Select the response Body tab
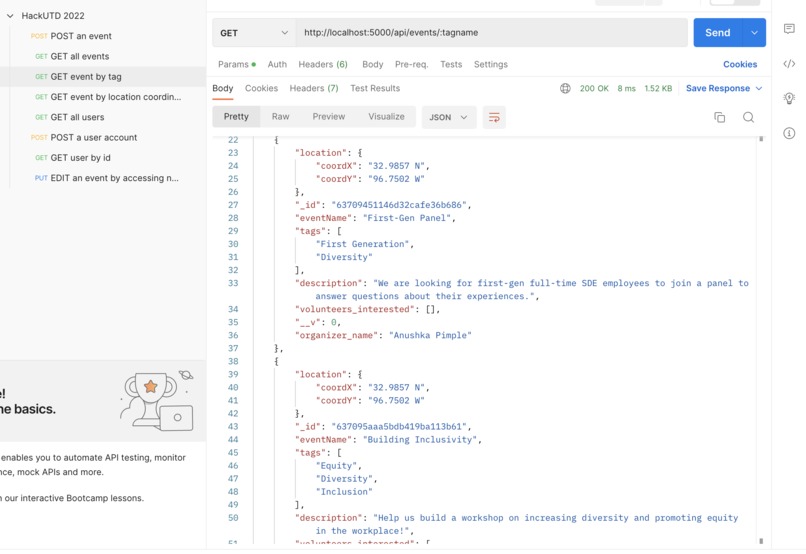The height and width of the screenshot is (554, 806). pyautogui.click(x=223, y=88)
